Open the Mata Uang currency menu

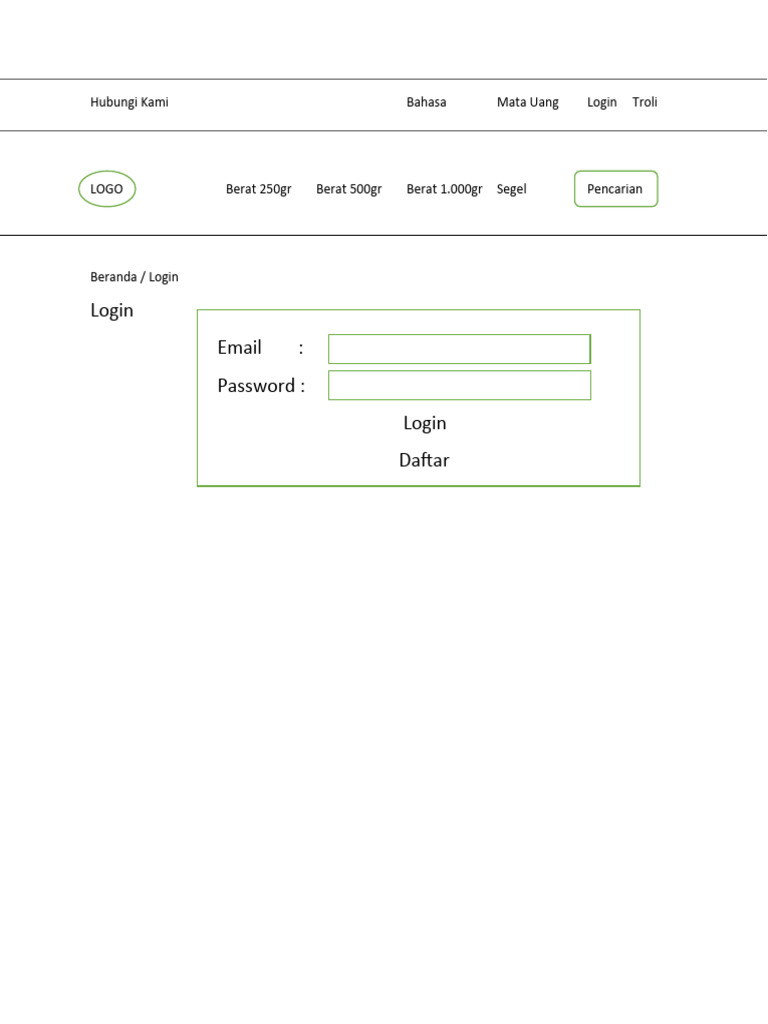tap(528, 103)
